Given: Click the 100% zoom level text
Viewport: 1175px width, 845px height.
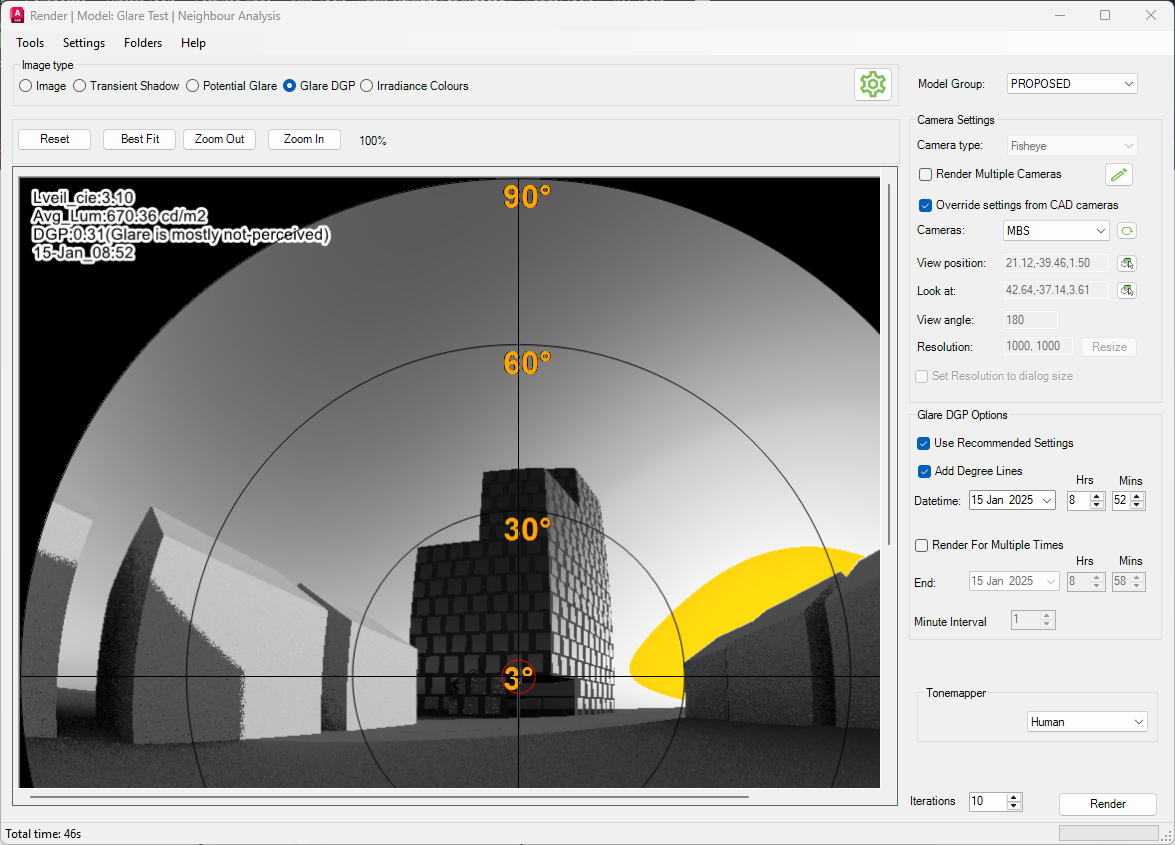Looking at the screenshot, I should click(372, 141).
